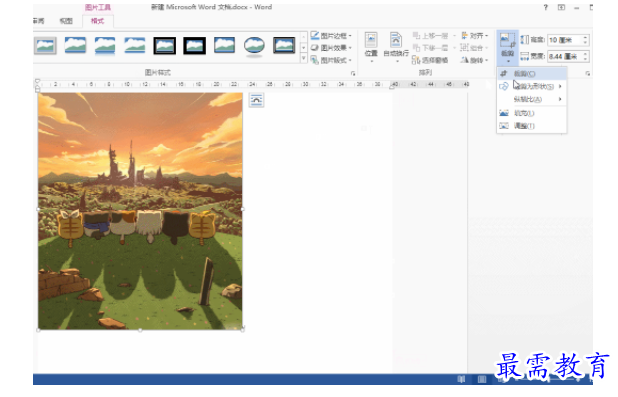Open the Selection Pane (选择窗格)
Image resolution: width=618 pixels, height=397 pixels.
click(x=430, y=60)
